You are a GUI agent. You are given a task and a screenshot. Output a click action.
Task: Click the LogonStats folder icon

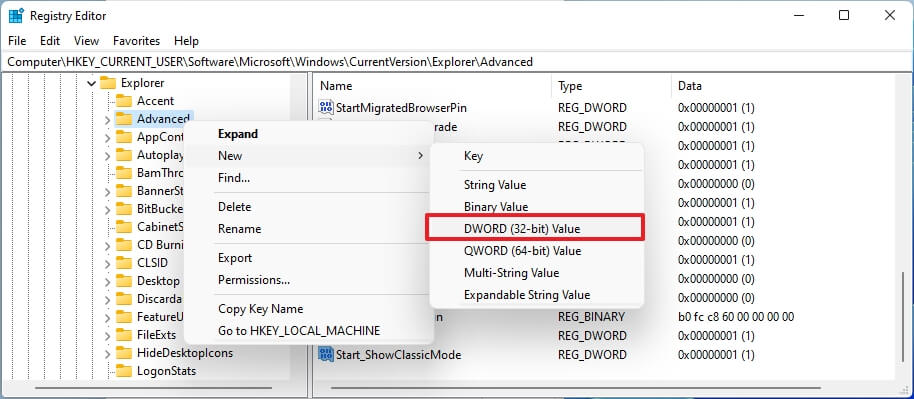tap(124, 370)
